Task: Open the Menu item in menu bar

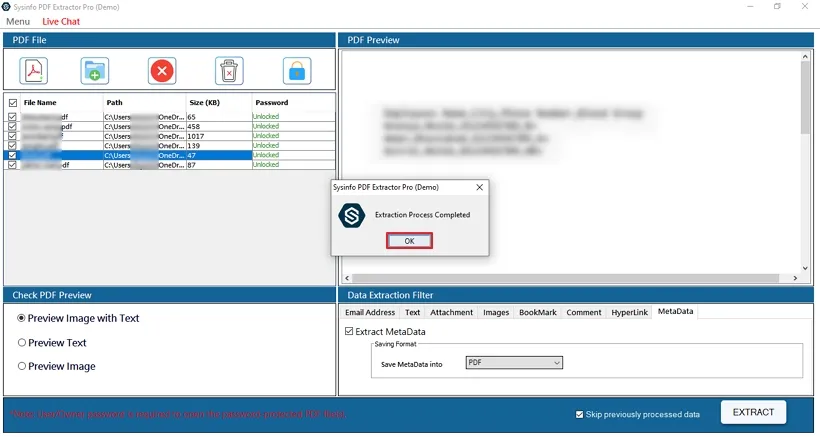Action: coord(18,21)
